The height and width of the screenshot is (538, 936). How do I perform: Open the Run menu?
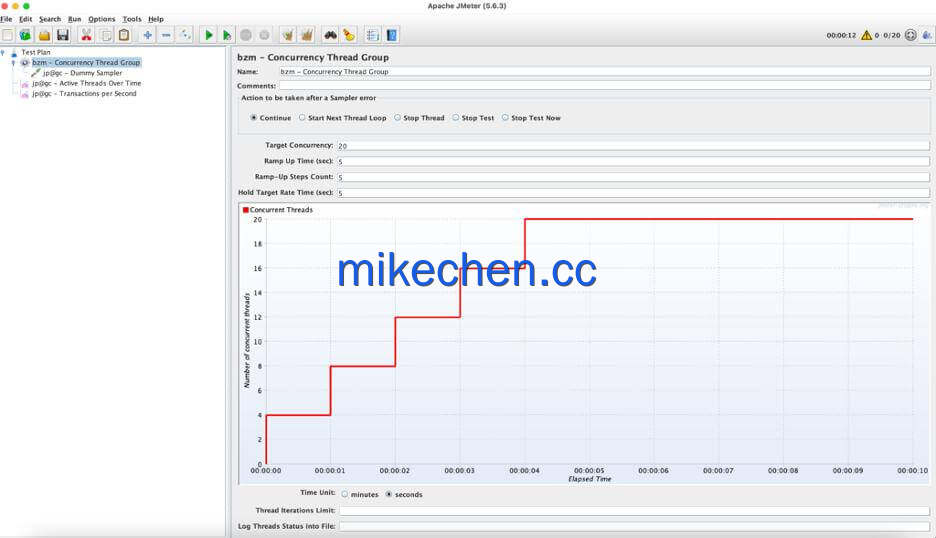pyautogui.click(x=75, y=19)
